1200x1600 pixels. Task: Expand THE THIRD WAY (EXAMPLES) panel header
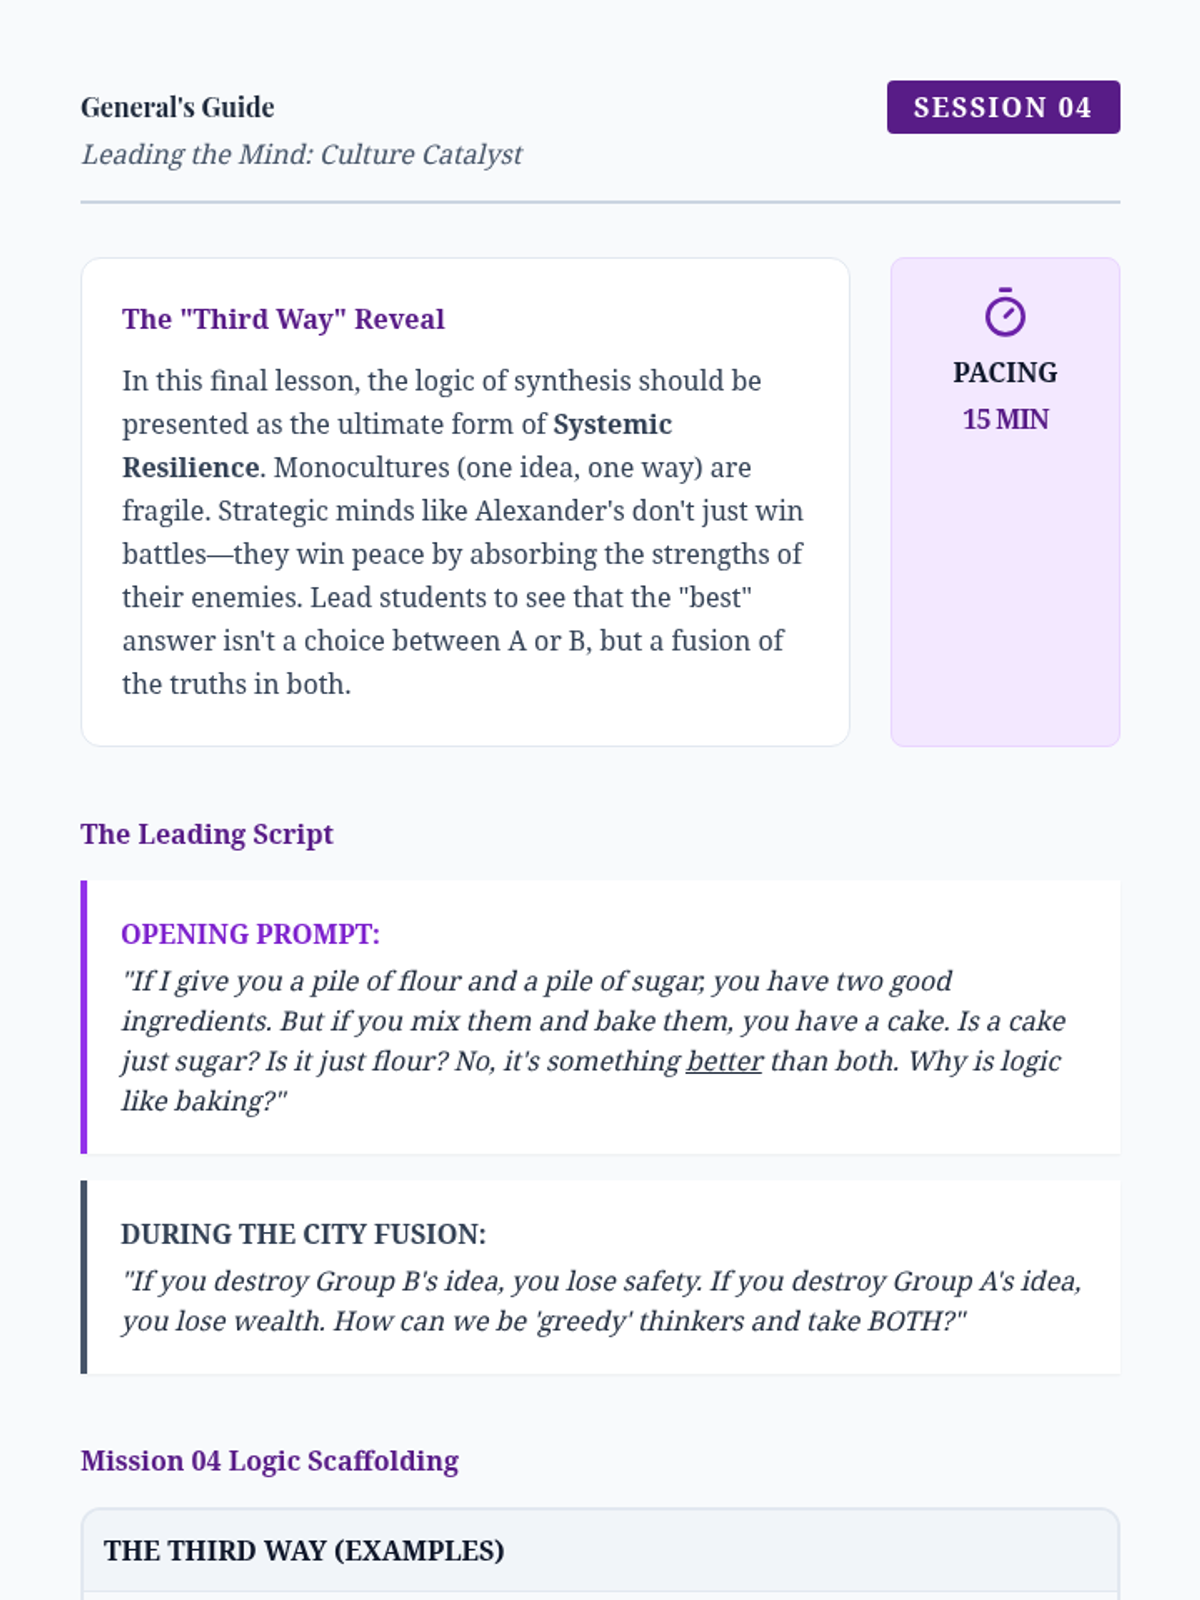coord(600,1551)
